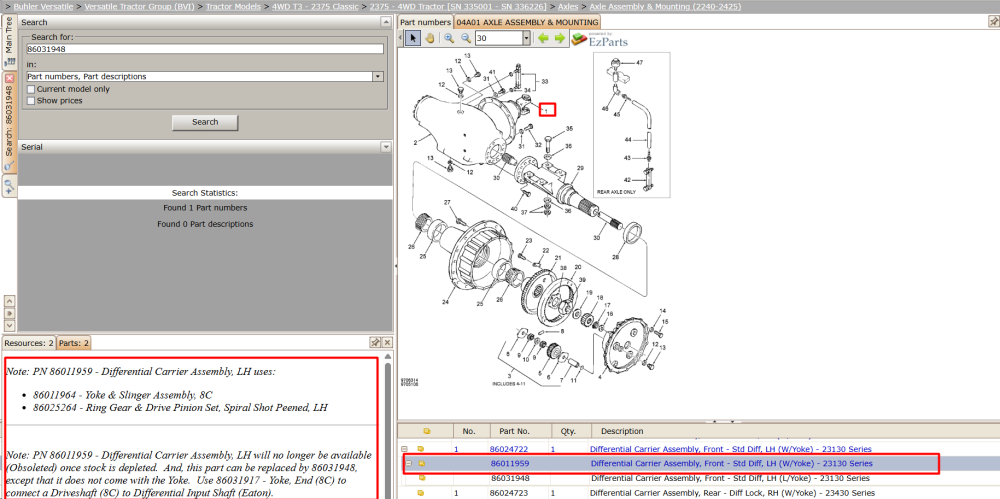Open the new search magnifier side tab
This screenshot has height=499, width=1000.
(x=9, y=186)
